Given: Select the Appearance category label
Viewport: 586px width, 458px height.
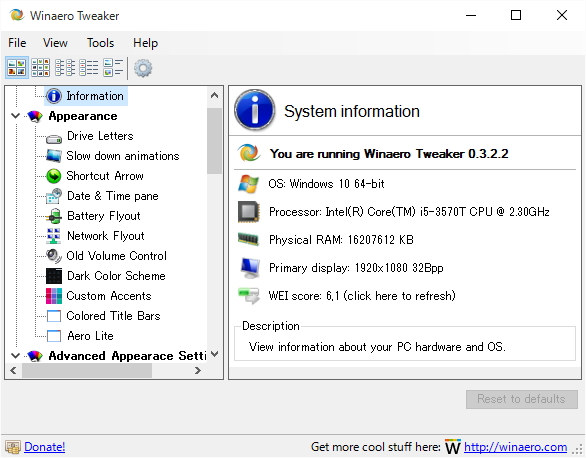Looking at the screenshot, I should [x=83, y=116].
